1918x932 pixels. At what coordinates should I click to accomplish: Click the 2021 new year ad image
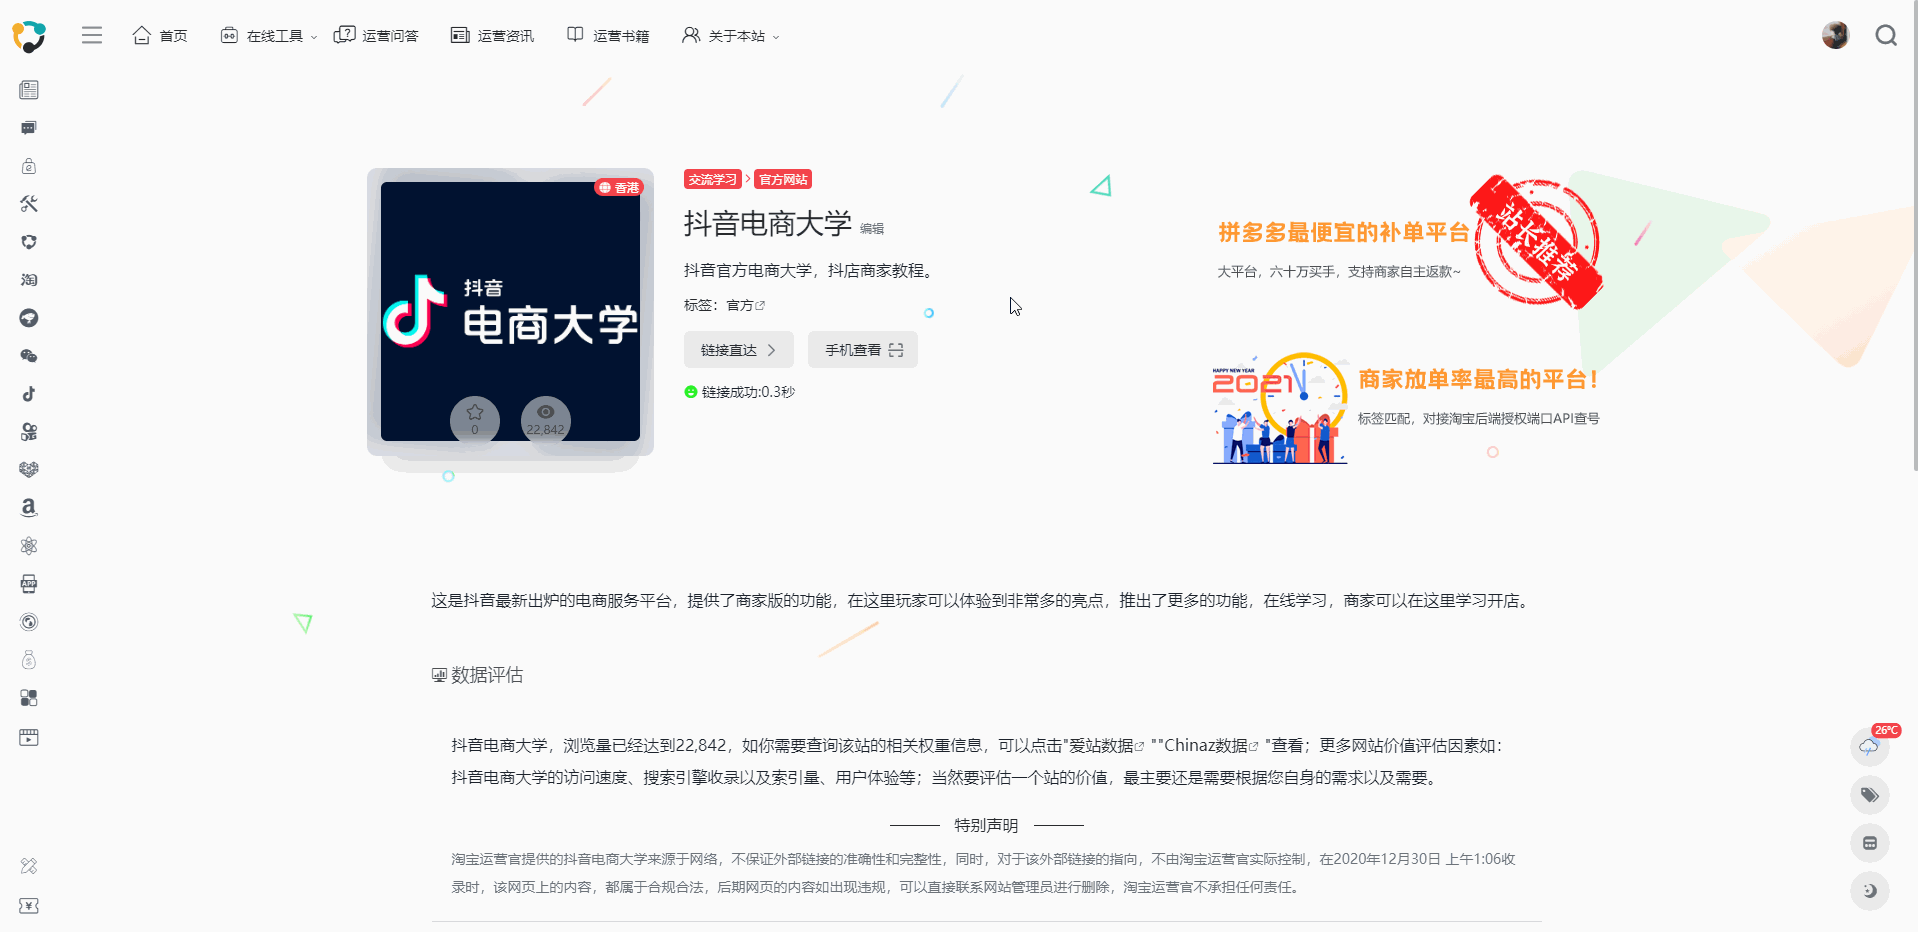tap(1280, 408)
